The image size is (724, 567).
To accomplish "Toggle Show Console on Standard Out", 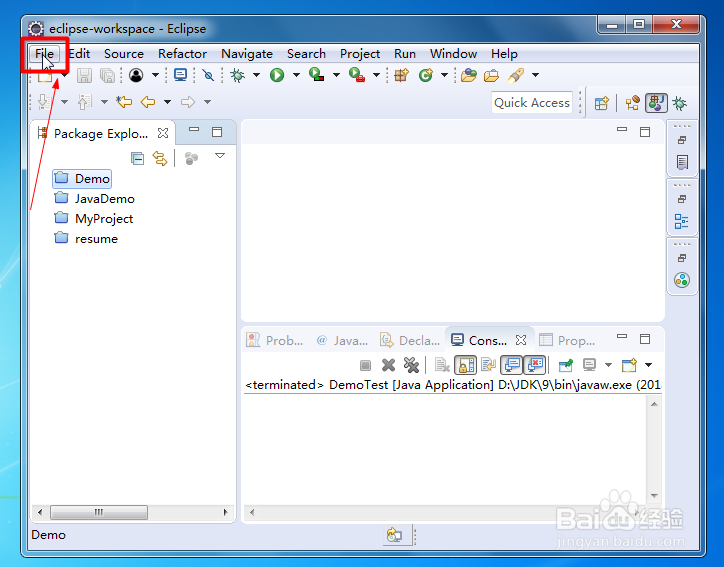I will [512, 365].
